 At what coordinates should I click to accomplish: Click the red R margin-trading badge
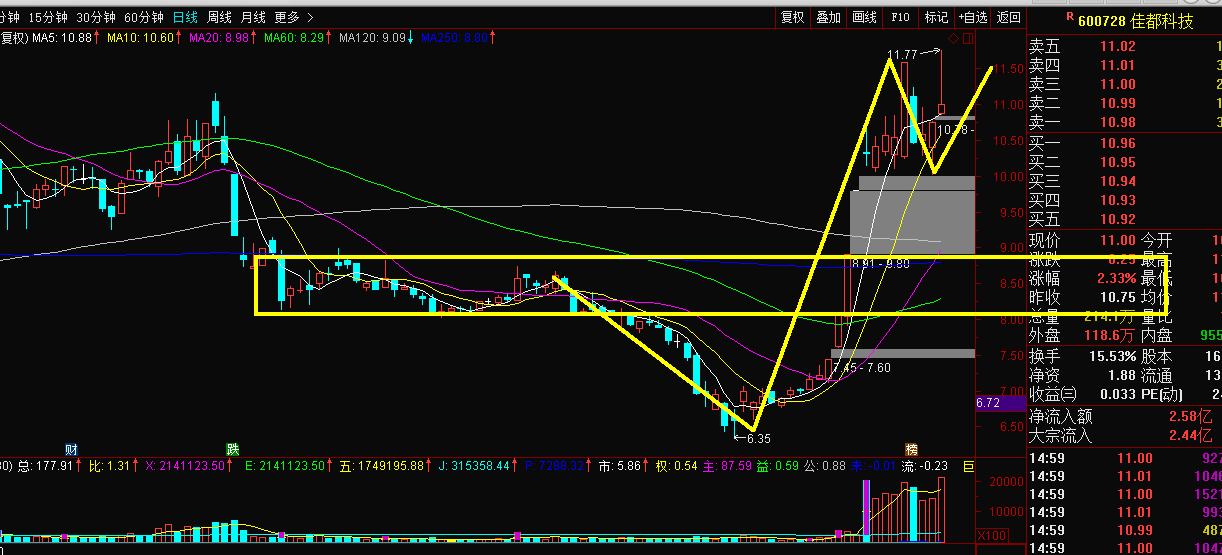tap(1069, 18)
